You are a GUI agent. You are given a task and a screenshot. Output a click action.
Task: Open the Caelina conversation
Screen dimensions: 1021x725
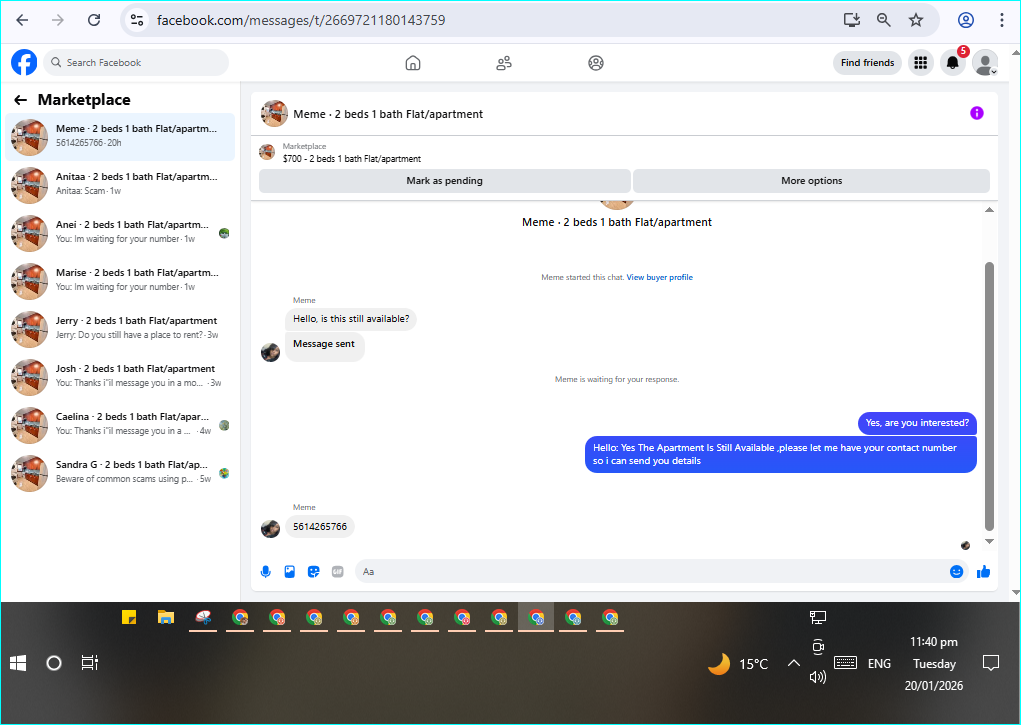click(120, 425)
